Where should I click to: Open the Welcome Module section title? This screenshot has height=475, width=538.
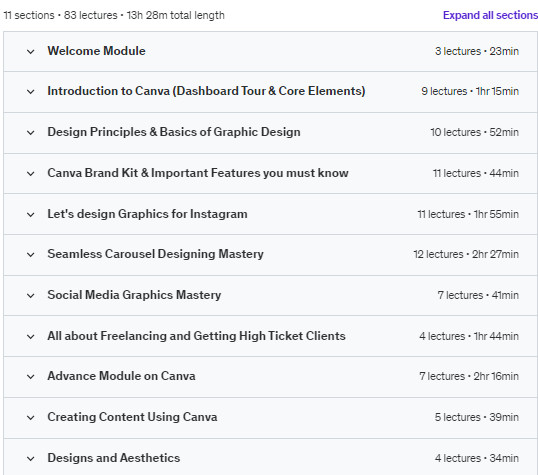96,51
